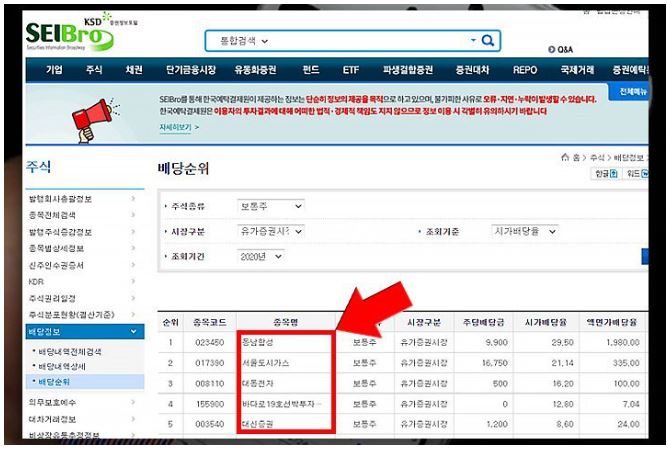The image size is (668, 450).
Task: Click stock code 155900
Action: (x=210, y=404)
